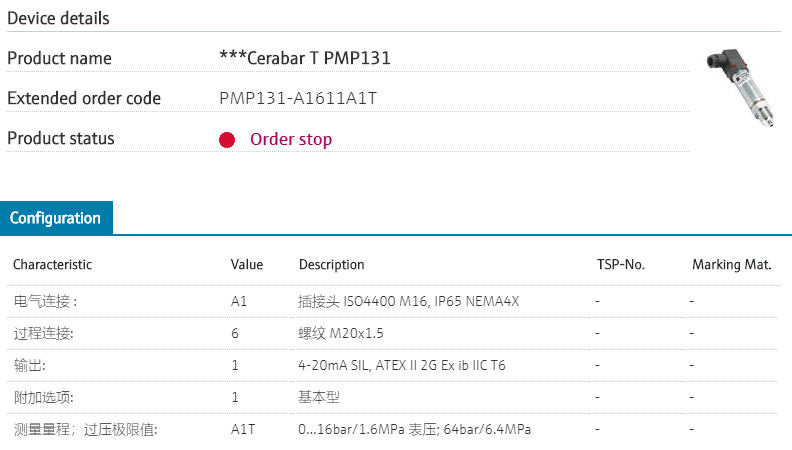Click the 4-20mA SIL ATEX description

pos(402,365)
